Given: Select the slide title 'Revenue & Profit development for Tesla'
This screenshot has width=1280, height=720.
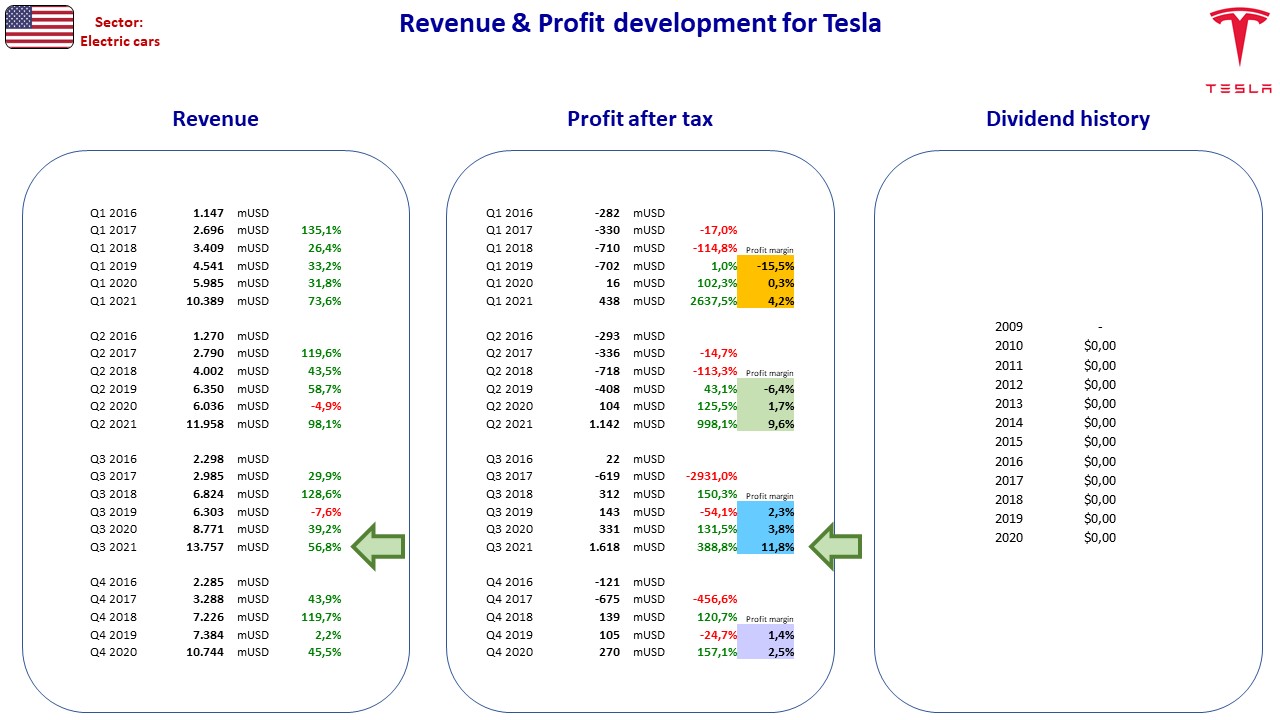Looking at the screenshot, I should tap(640, 23).
